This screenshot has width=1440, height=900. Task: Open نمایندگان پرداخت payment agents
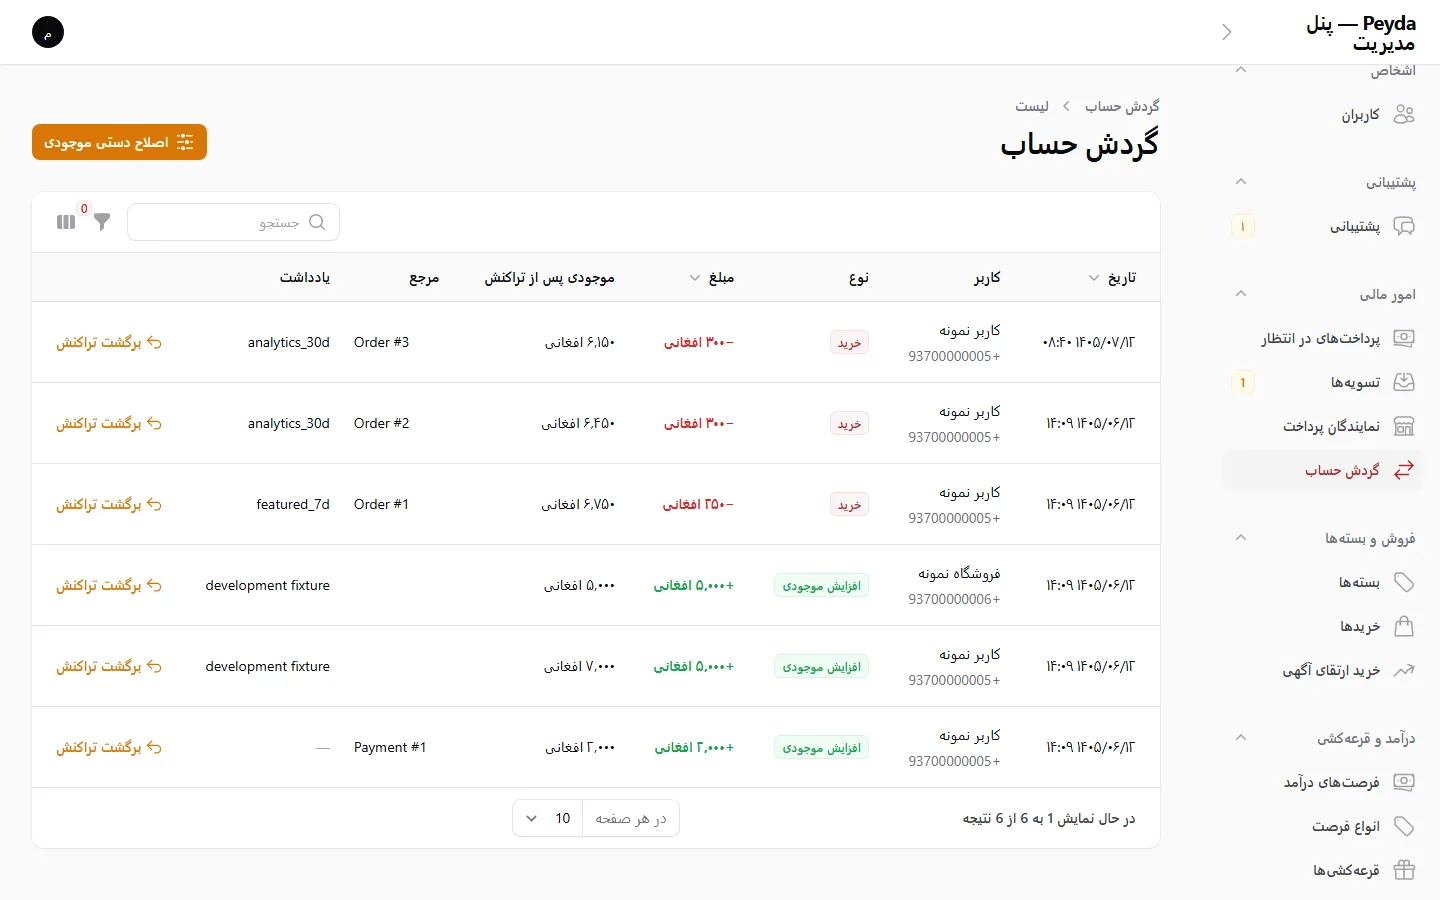point(1323,427)
